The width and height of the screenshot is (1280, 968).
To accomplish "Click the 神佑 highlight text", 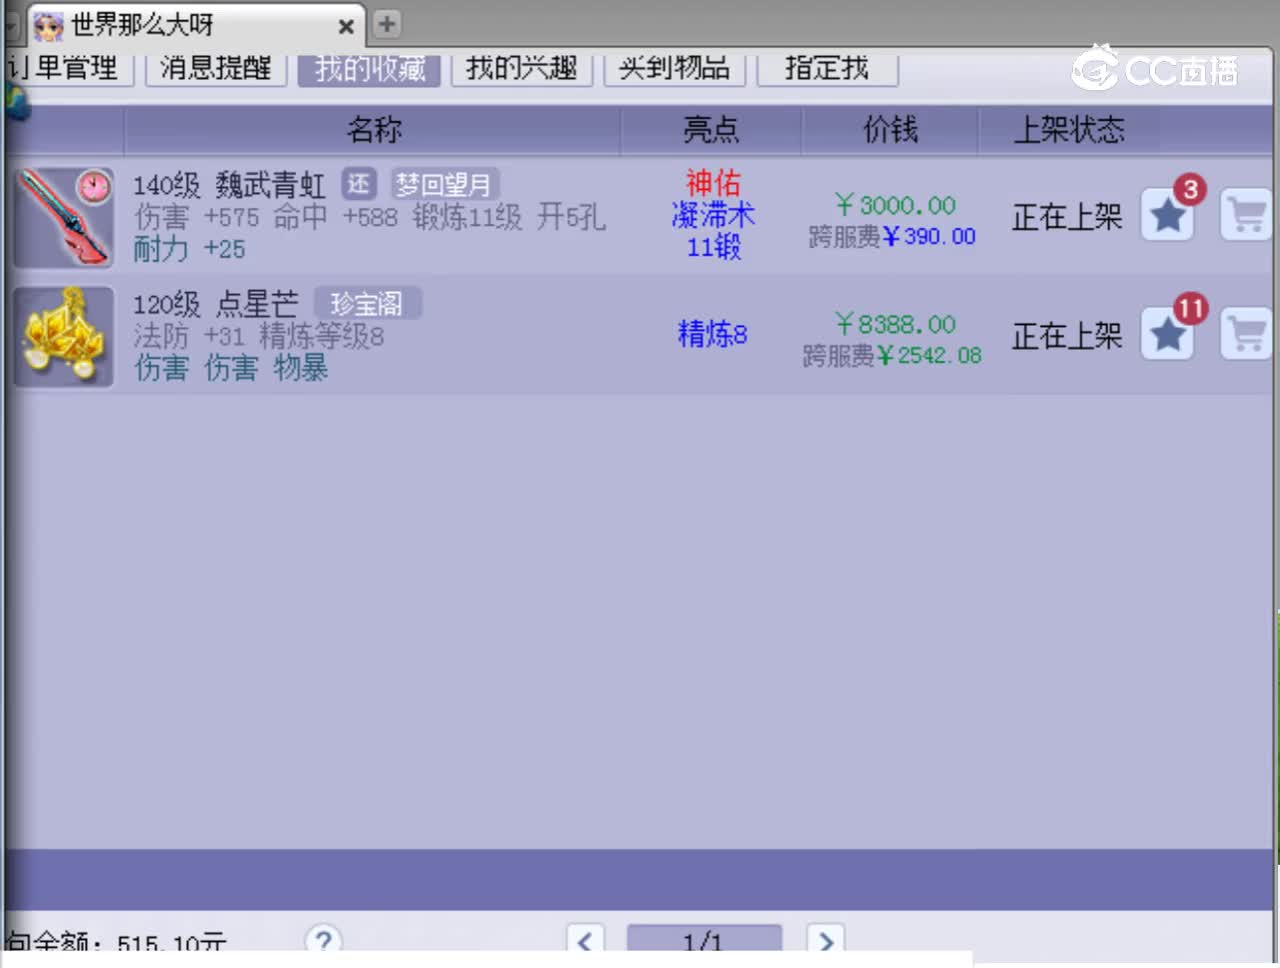I will (713, 183).
